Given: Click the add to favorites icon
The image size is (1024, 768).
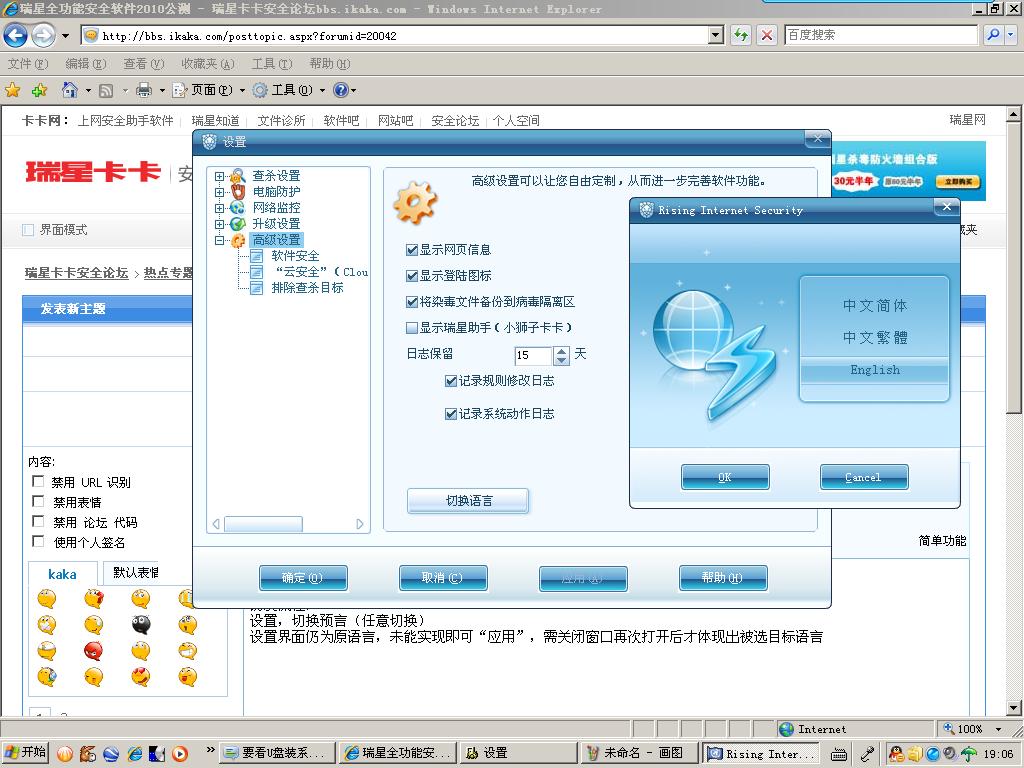Looking at the screenshot, I should point(40,90).
